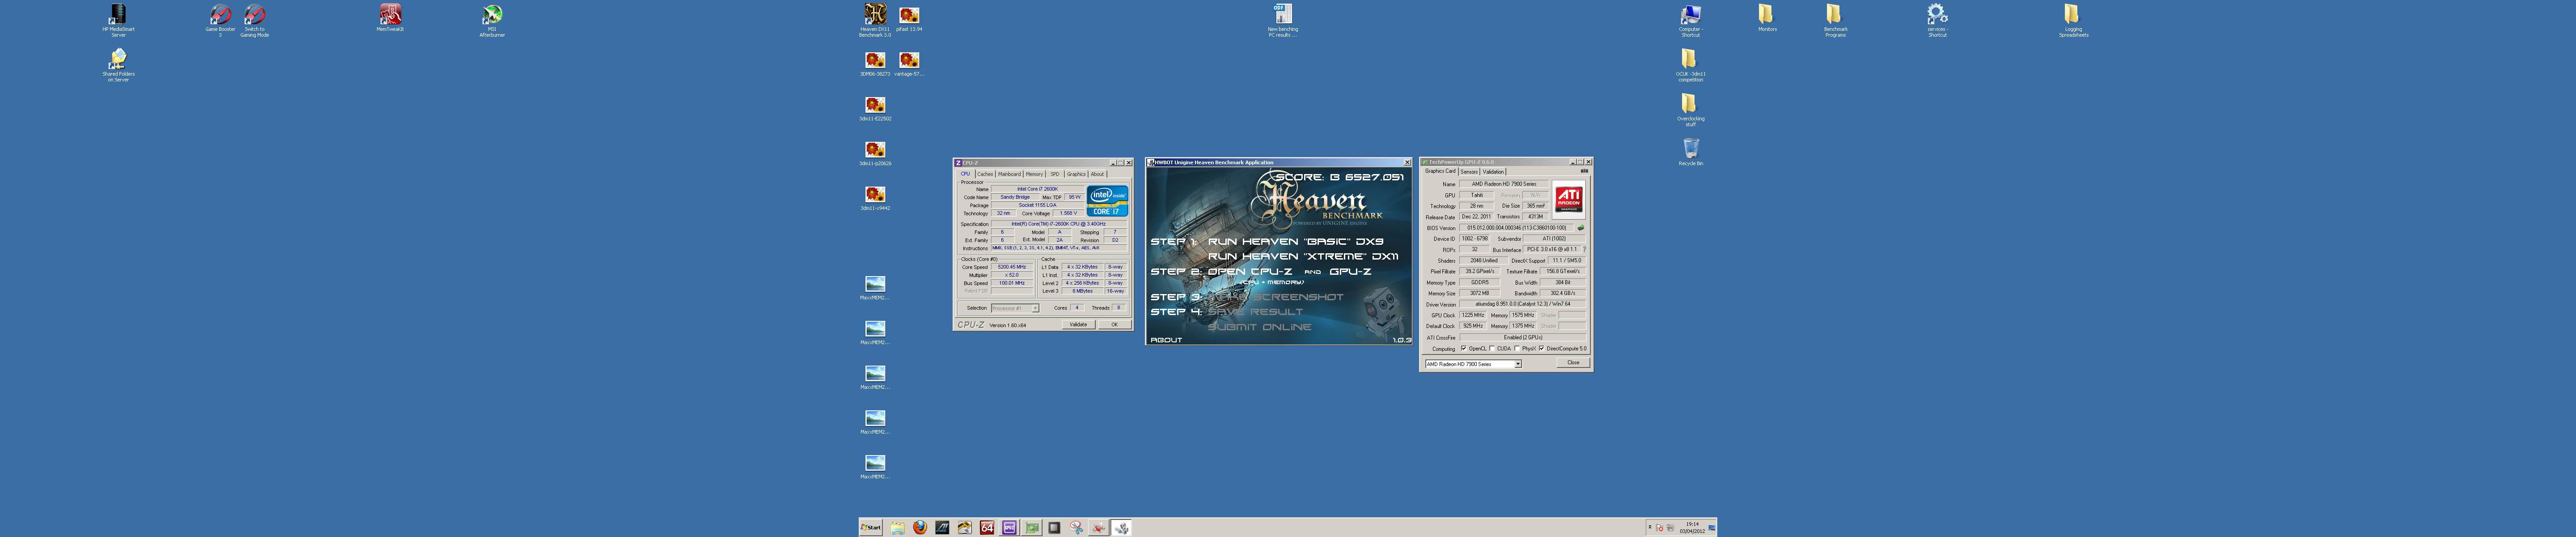Toggle DirectCompute 5.0 checkbox in GPU-Z
This screenshot has height=537, width=2576.
pyautogui.click(x=1541, y=348)
